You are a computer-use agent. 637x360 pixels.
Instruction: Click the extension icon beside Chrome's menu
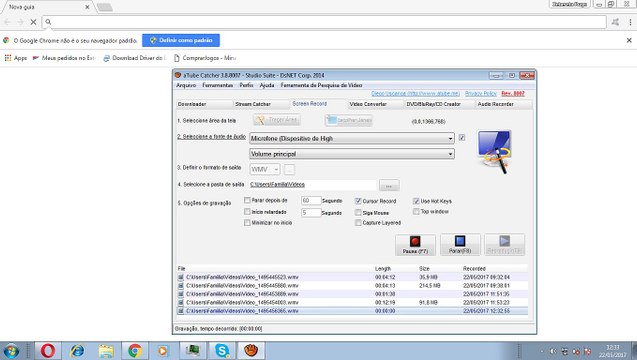coord(615,22)
